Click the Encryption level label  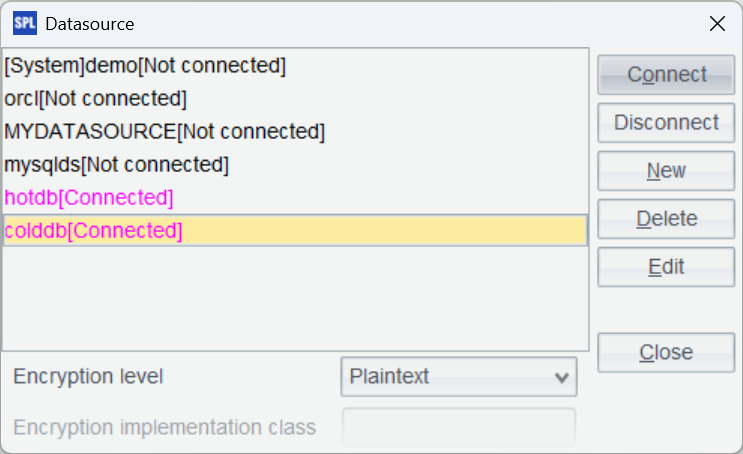[x=88, y=377]
